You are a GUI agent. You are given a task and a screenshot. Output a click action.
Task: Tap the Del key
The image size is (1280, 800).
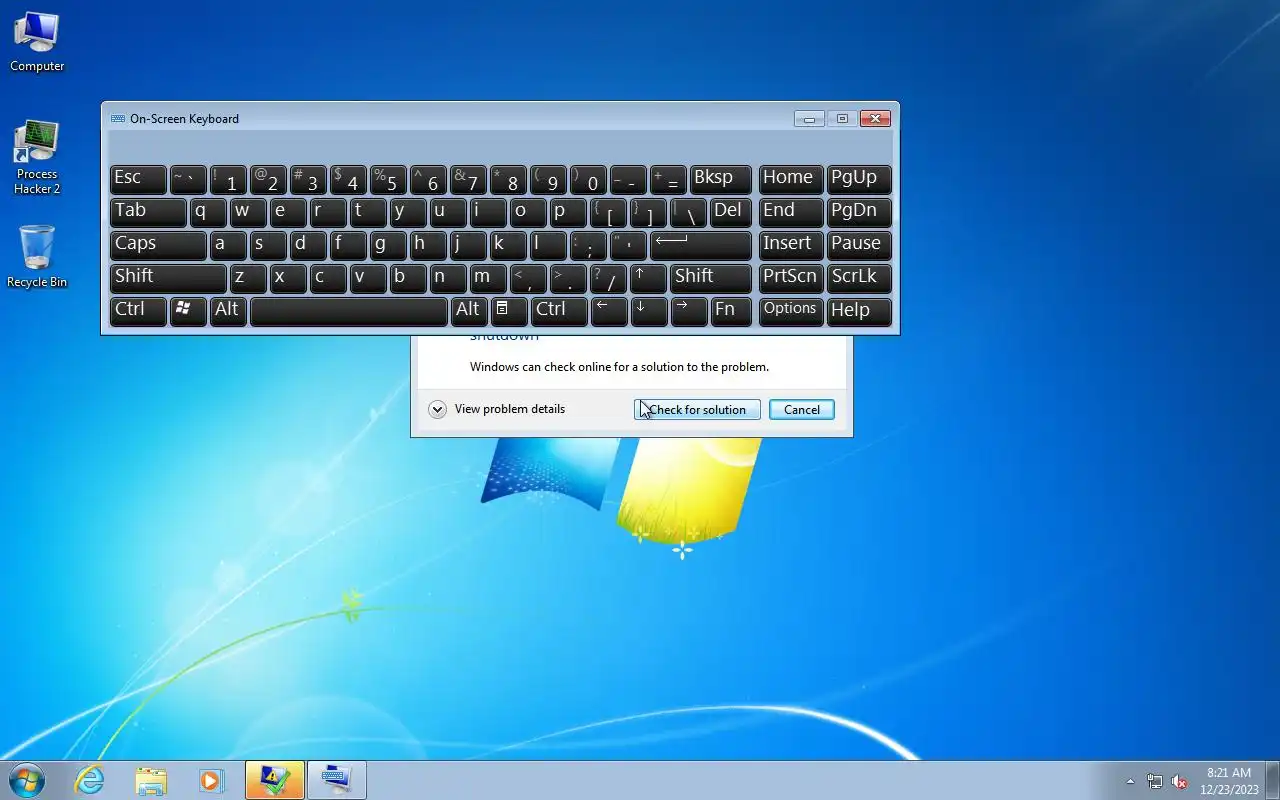pos(730,212)
